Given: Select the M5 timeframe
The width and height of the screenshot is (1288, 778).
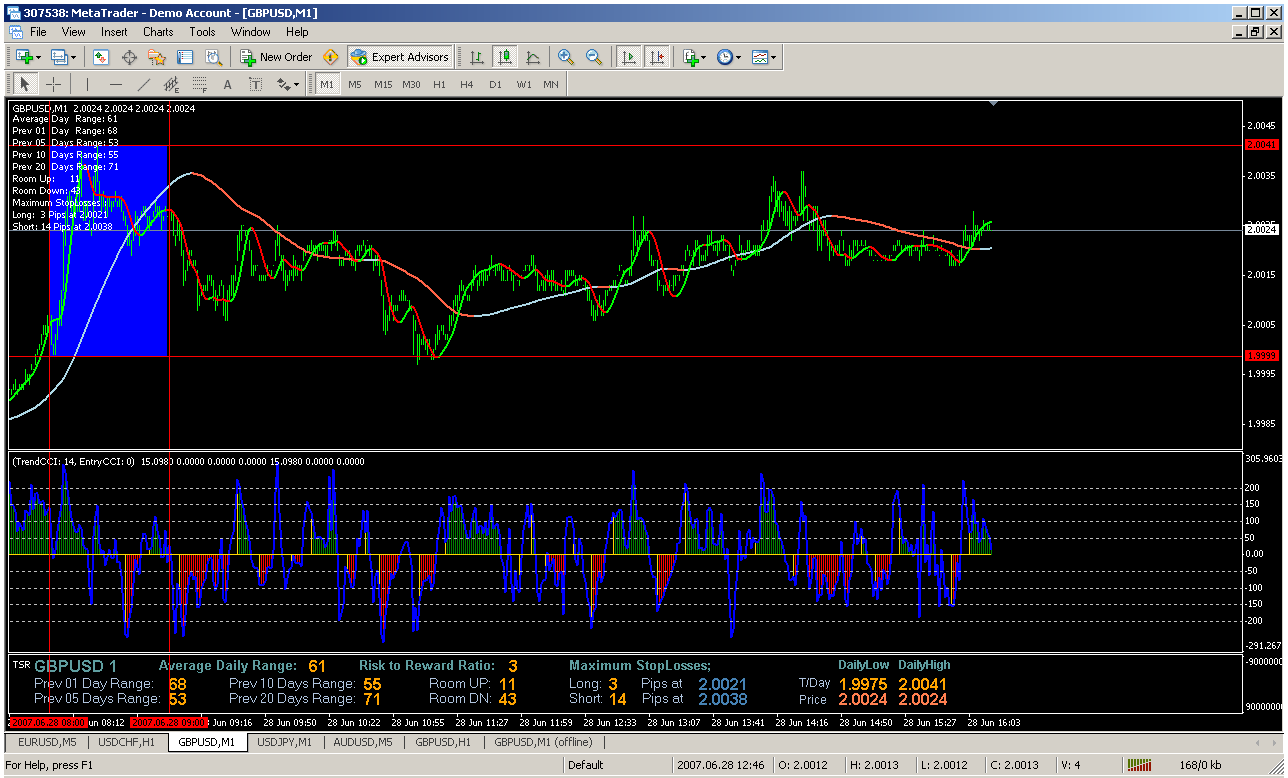Looking at the screenshot, I should click(355, 85).
